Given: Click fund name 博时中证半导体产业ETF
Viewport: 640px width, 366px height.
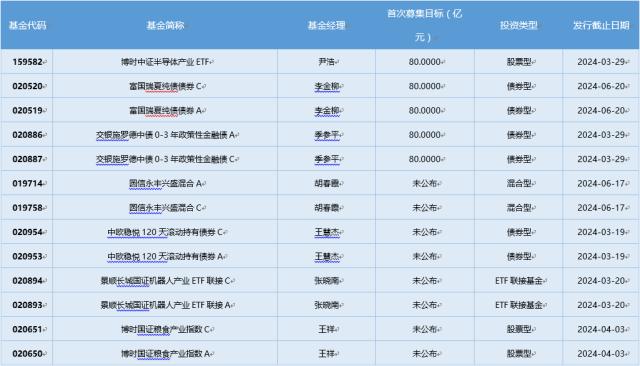Looking at the screenshot, I should [165, 62].
